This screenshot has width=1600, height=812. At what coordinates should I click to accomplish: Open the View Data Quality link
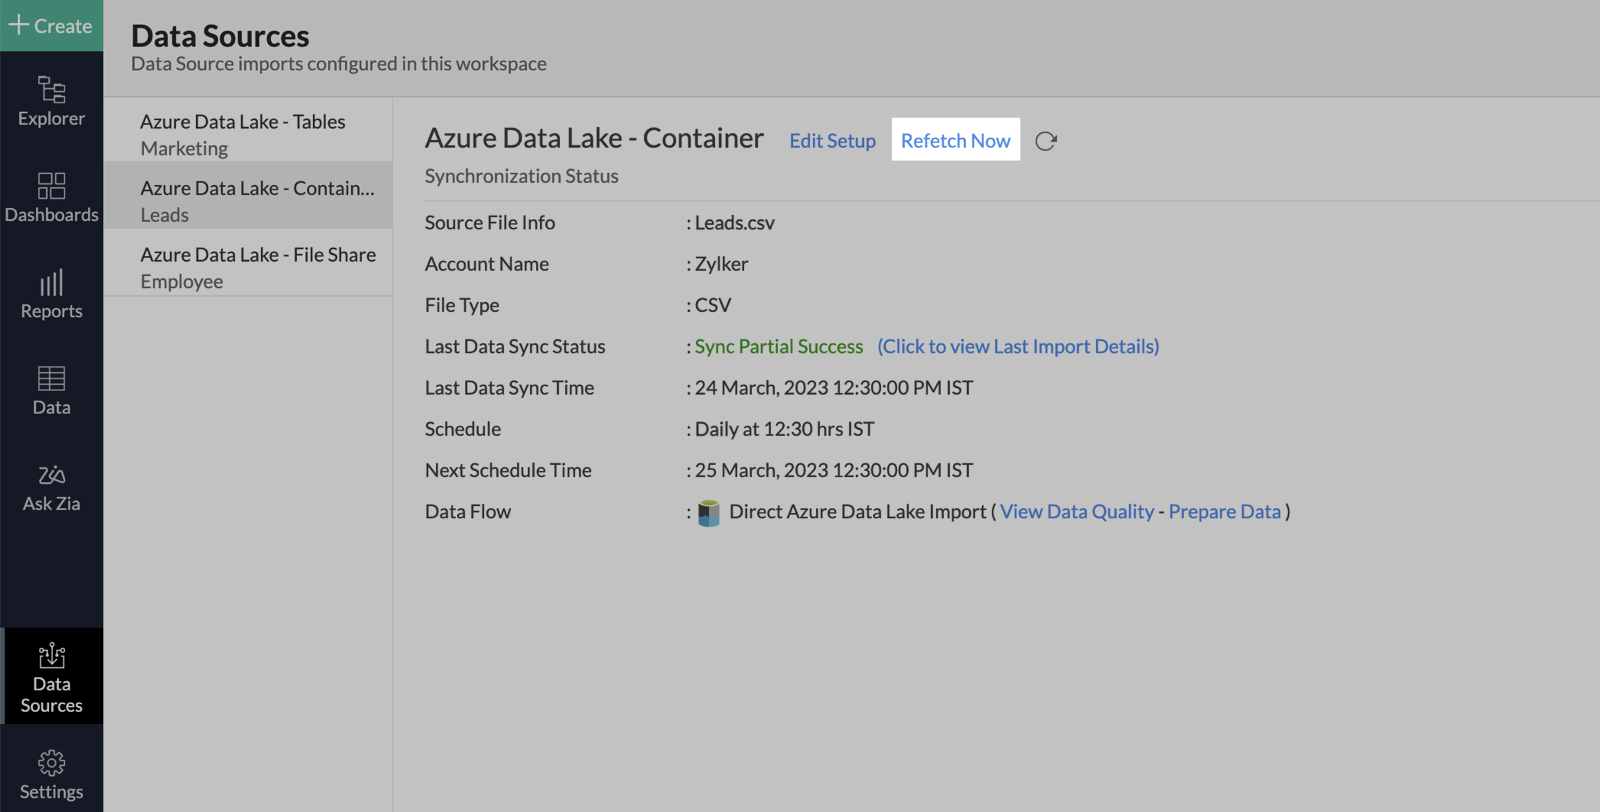[1077, 511]
